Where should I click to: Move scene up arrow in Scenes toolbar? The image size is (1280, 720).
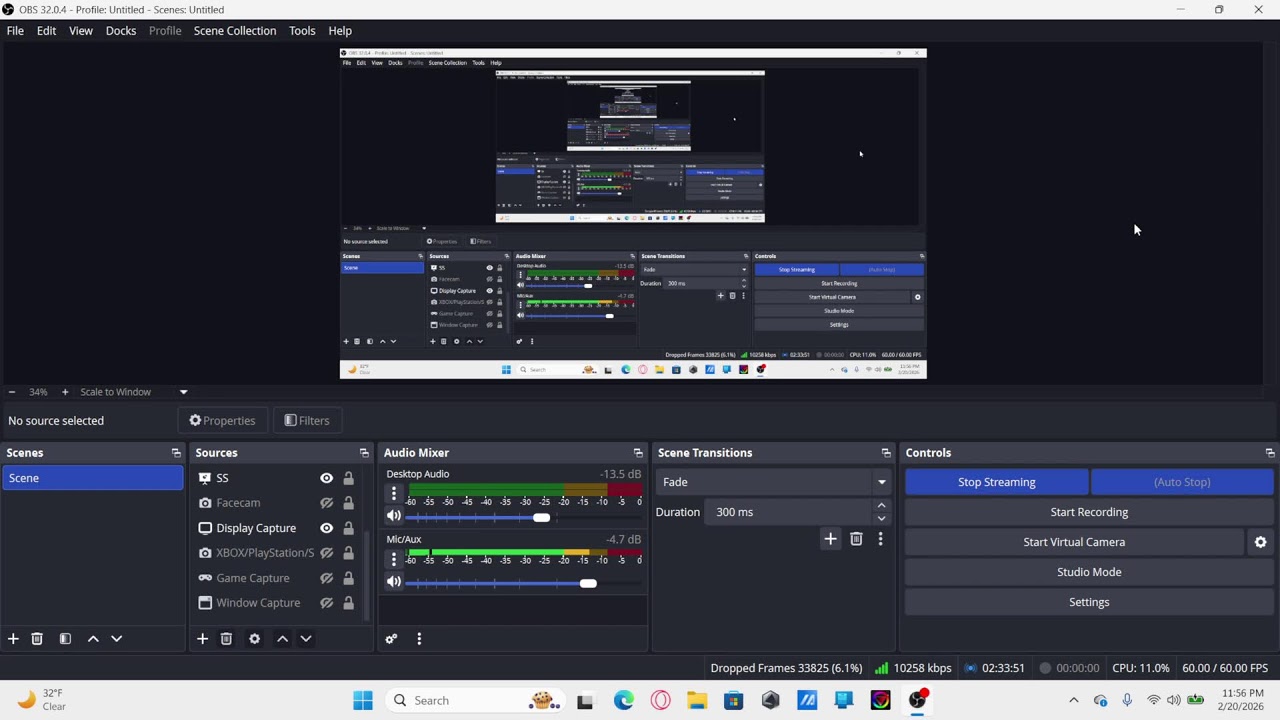tap(93, 639)
